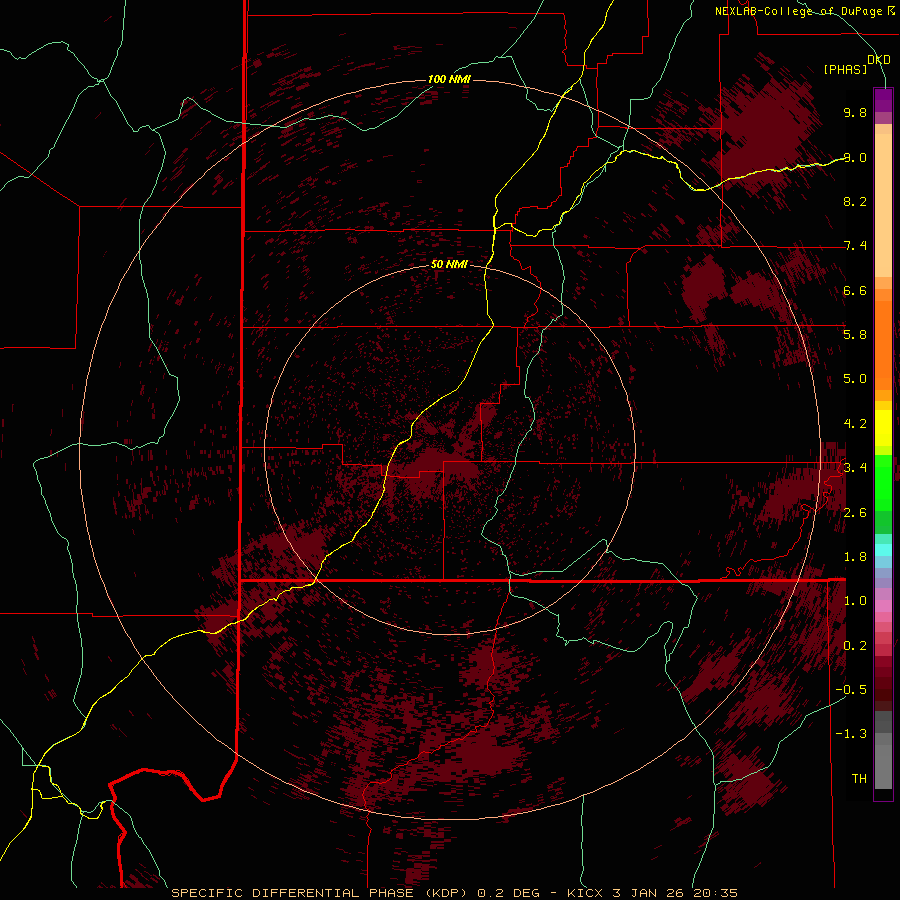The height and width of the screenshot is (900, 900).
Task: Pick the purple band atop the color scale
Action: (x=883, y=100)
